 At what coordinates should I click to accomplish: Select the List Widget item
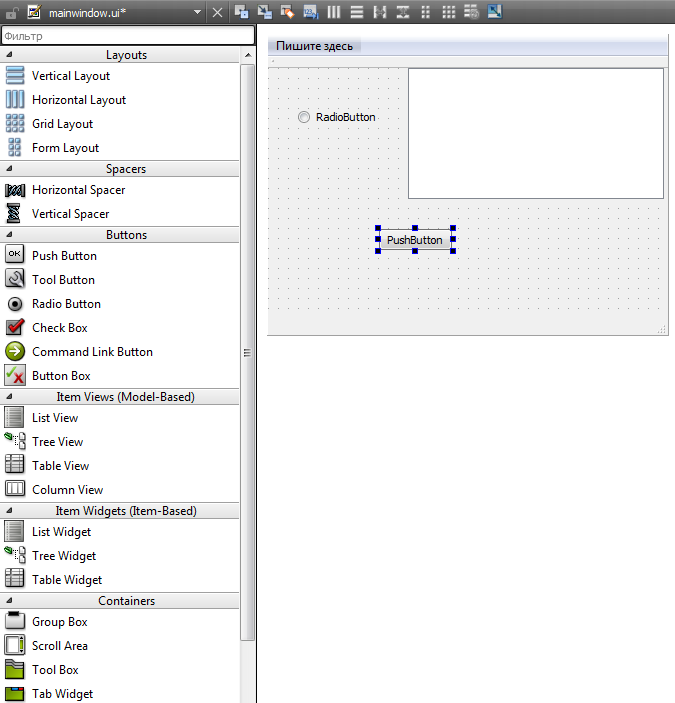click(120, 531)
